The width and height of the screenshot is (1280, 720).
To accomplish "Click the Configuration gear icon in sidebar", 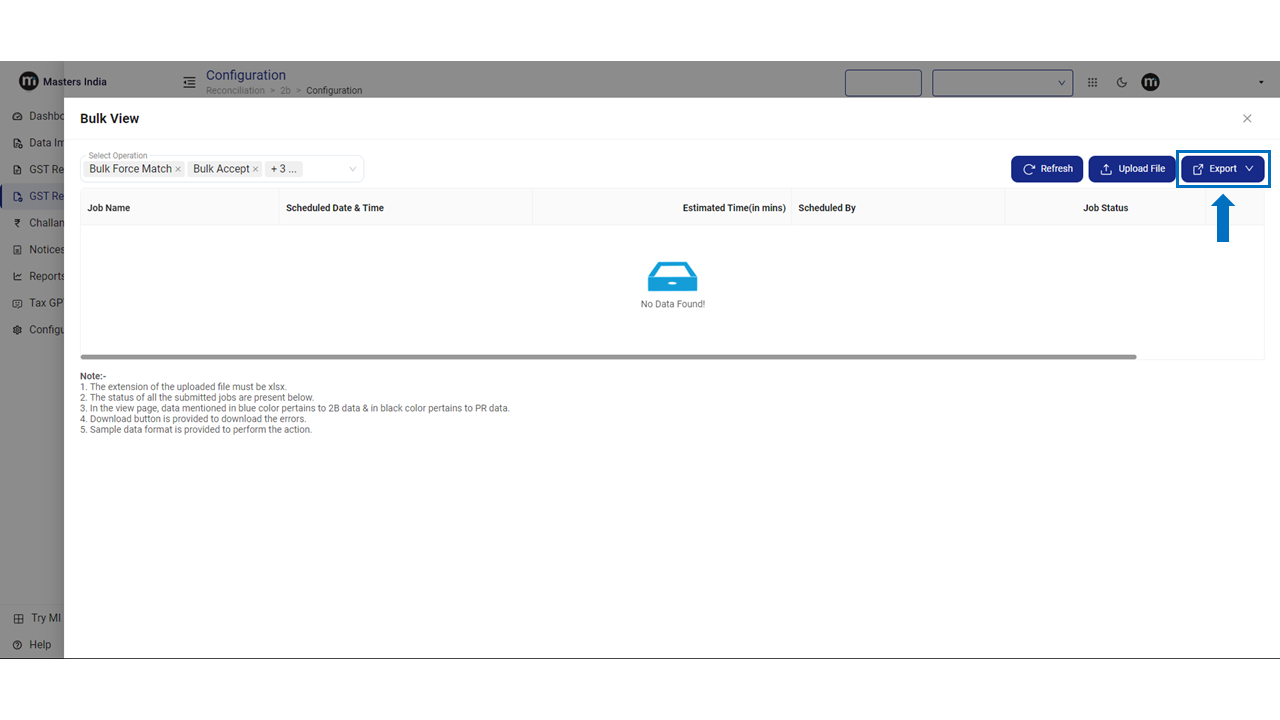I will point(18,330).
